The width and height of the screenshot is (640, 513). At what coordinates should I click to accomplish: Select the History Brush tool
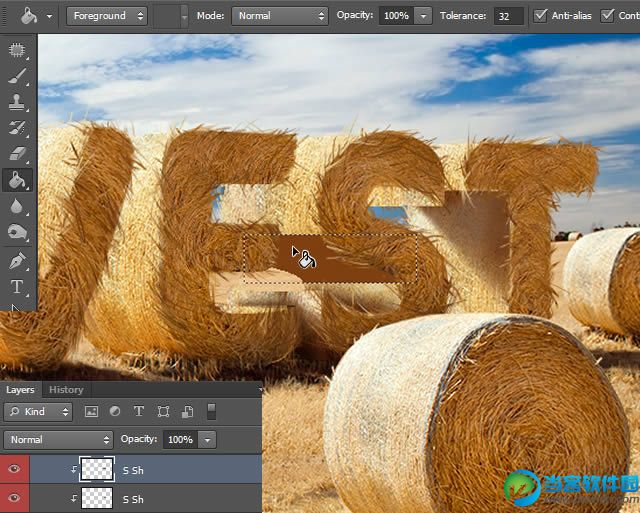tap(17, 128)
